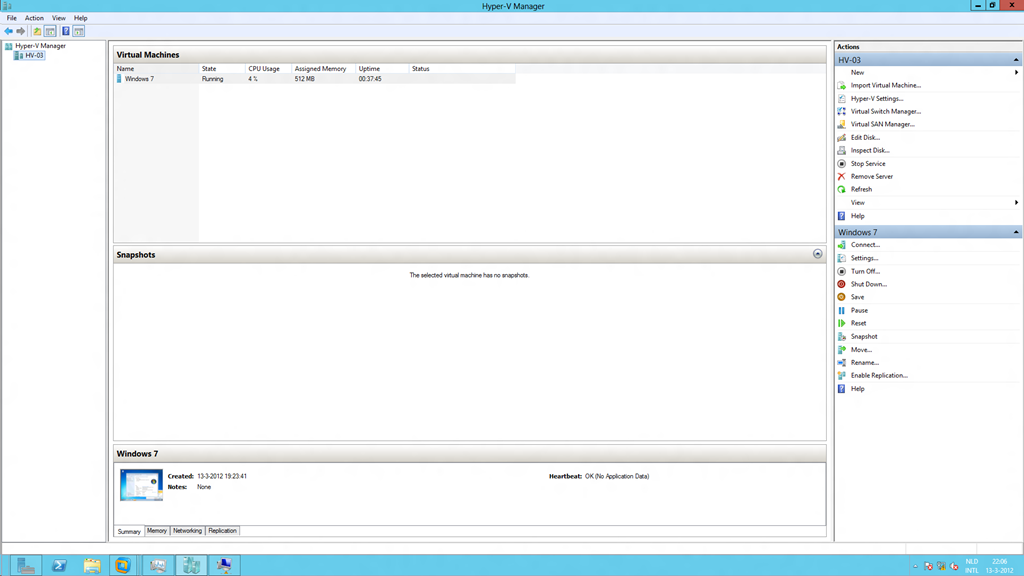Switch to the Replication tab
Screen dimensions: 1024x576
click(x=222, y=531)
